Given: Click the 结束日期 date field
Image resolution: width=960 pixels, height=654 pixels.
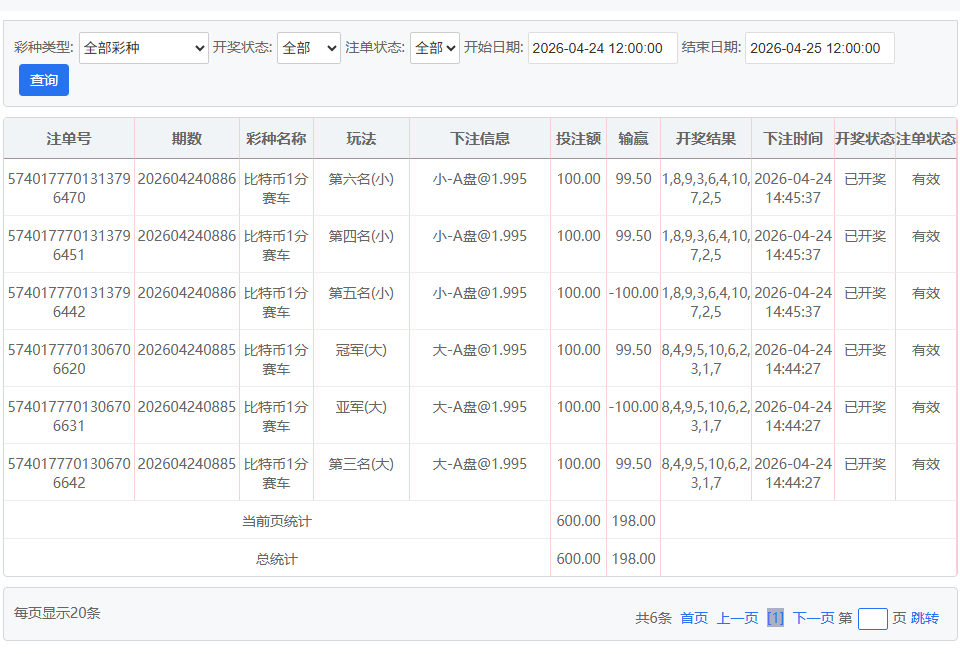Looking at the screenshot, I should 819,48.
